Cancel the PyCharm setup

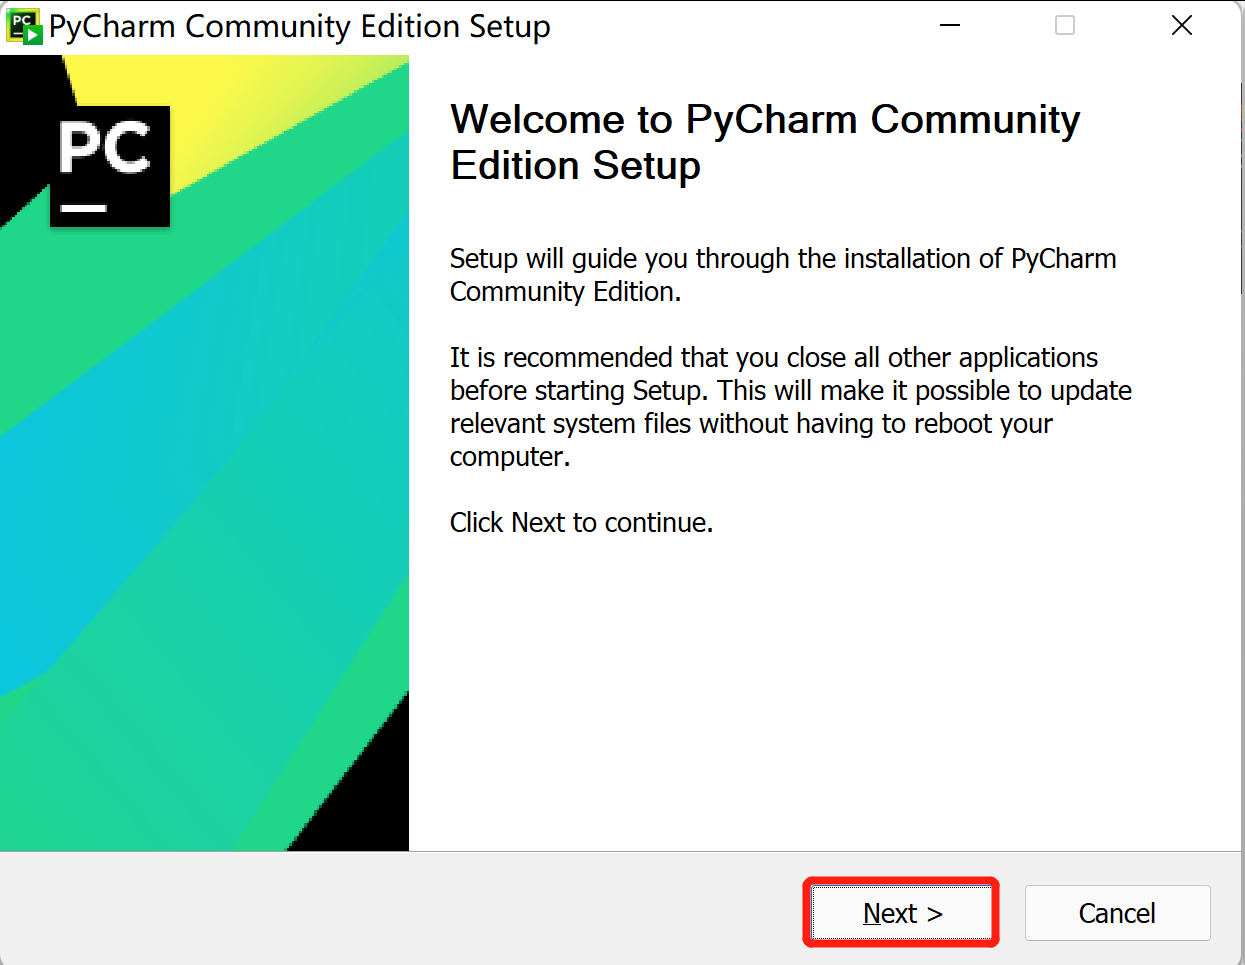coord(1116,913)
